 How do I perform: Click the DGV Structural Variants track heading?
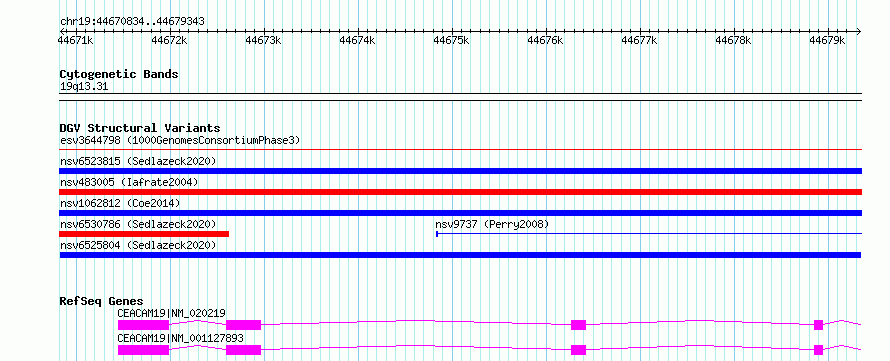[140, 128]
